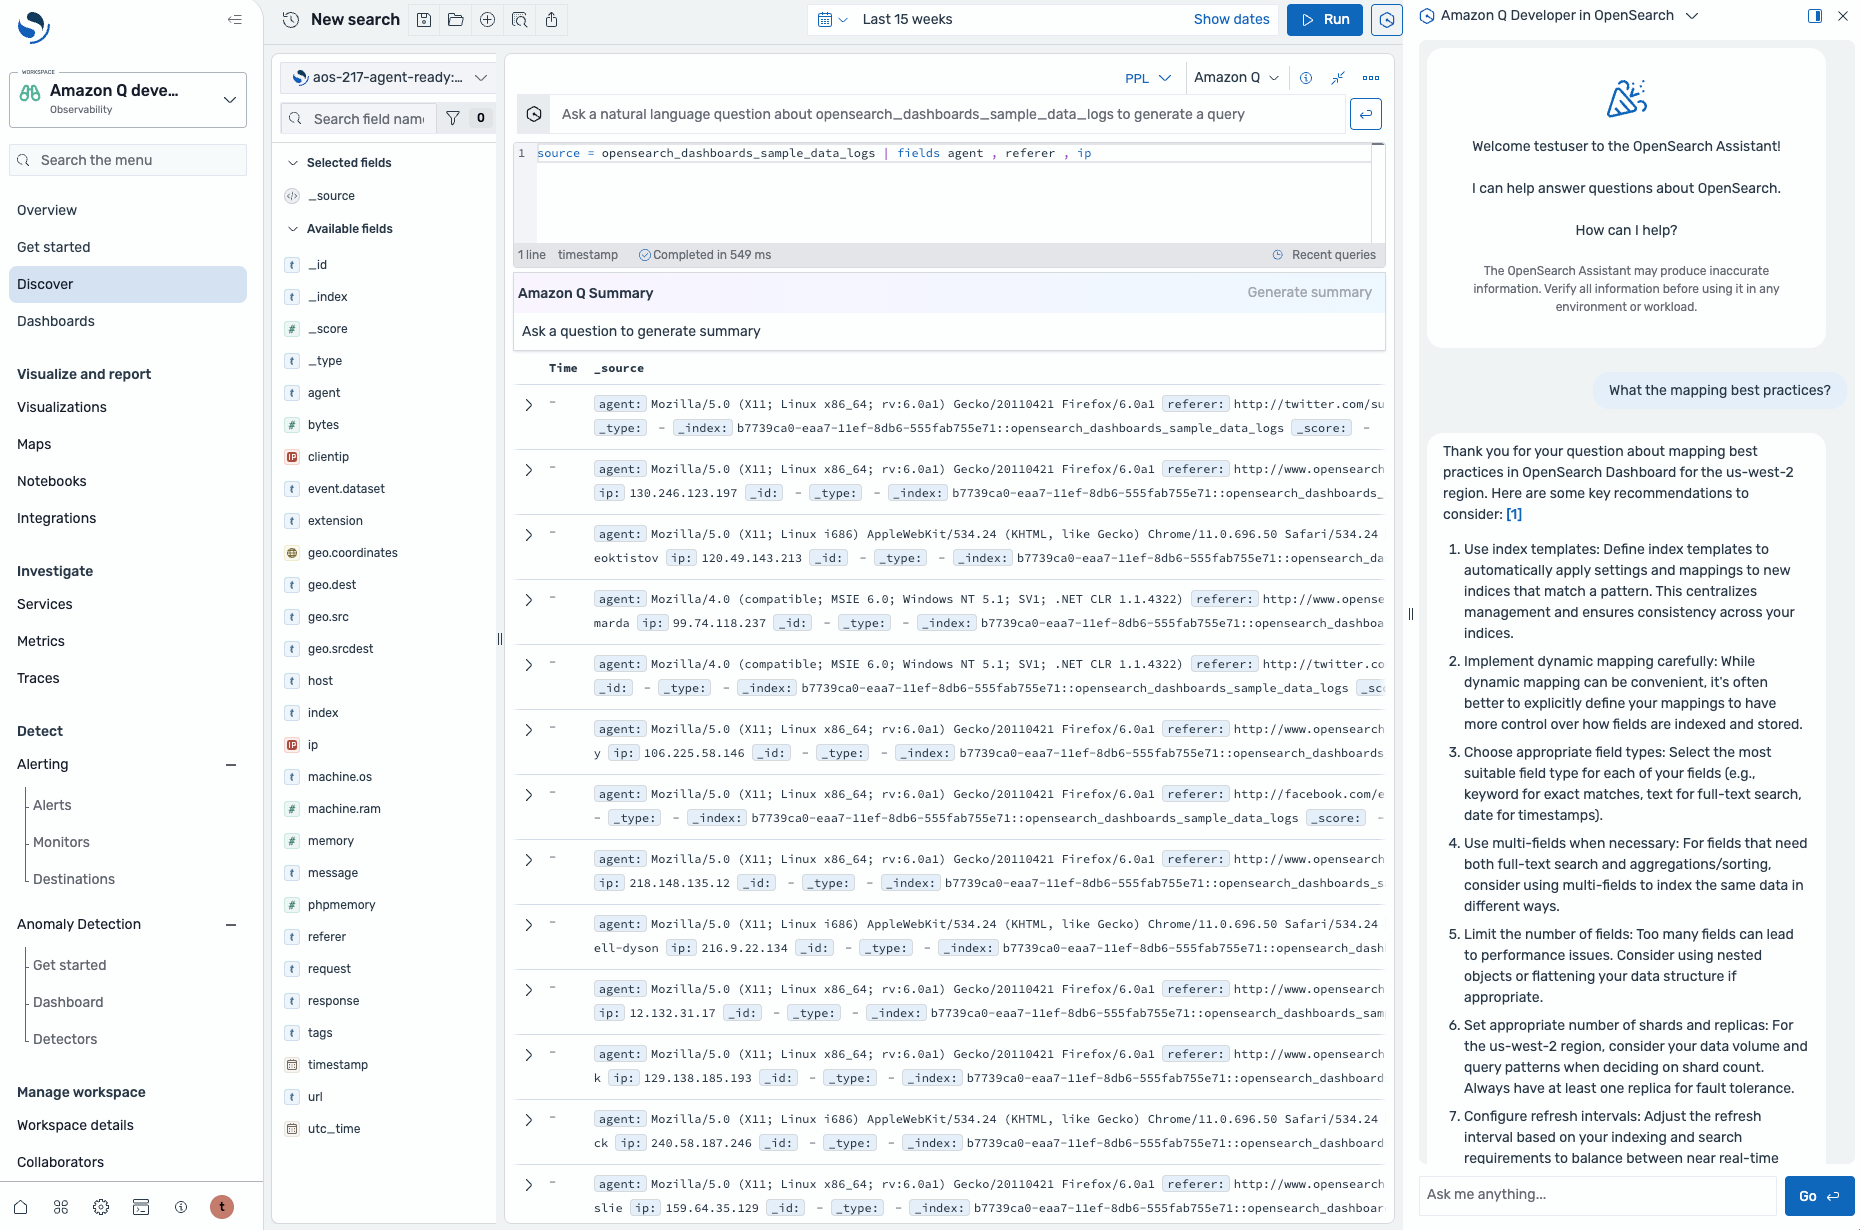Select the geo.coordinates field
The image size is (1860, 1230).
pos(352,552)
